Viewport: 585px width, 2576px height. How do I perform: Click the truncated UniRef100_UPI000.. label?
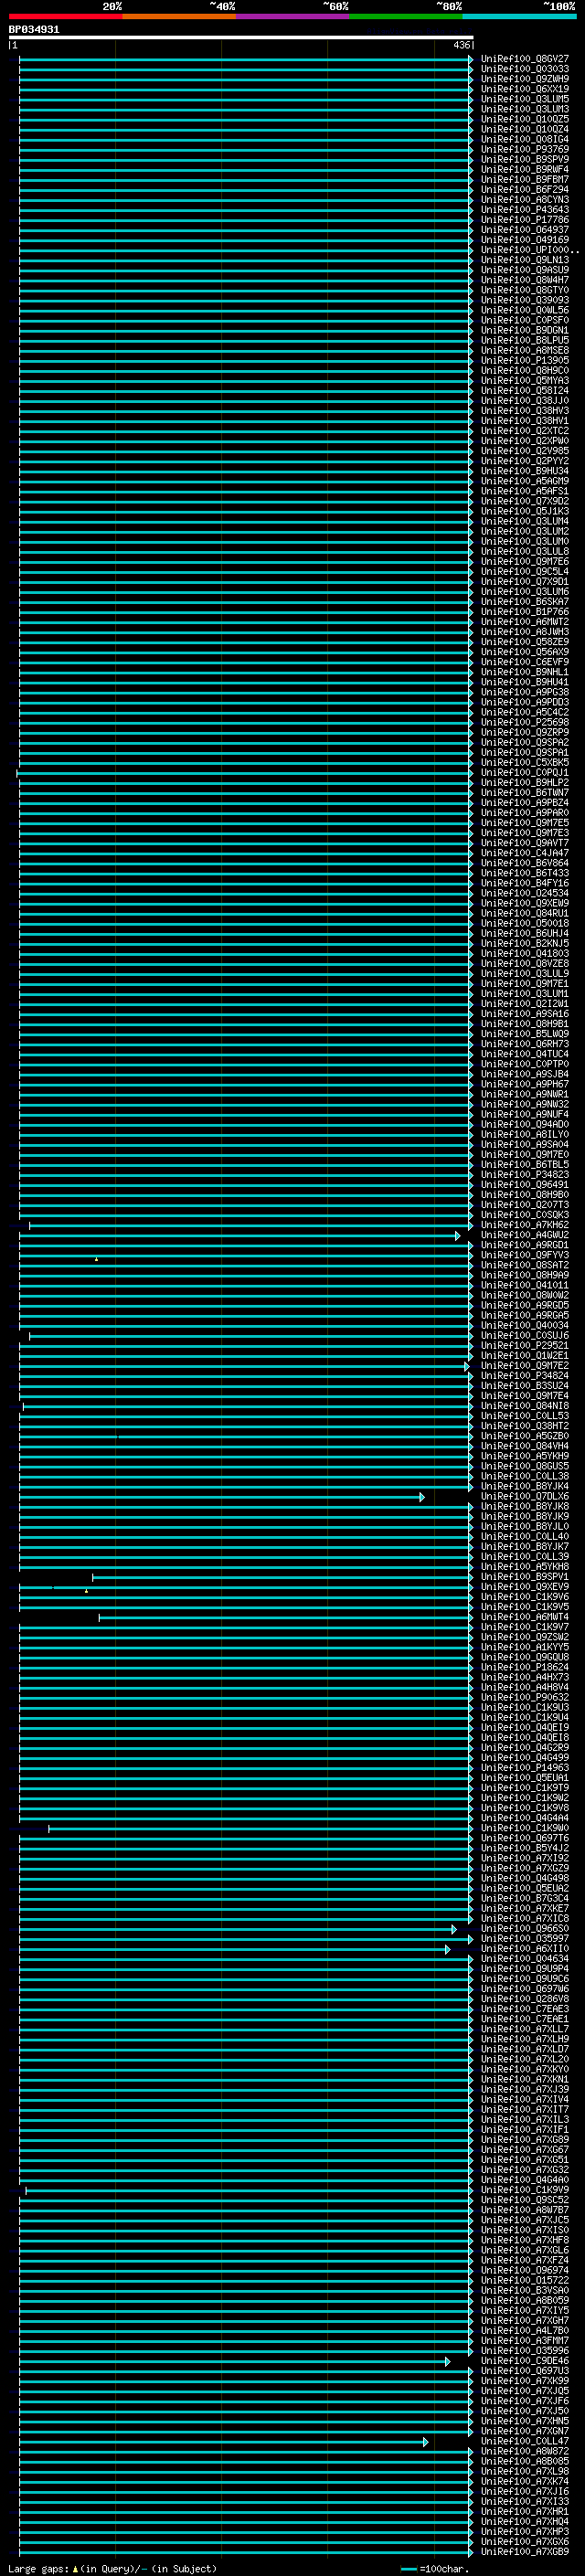click(x=530, y=250)
